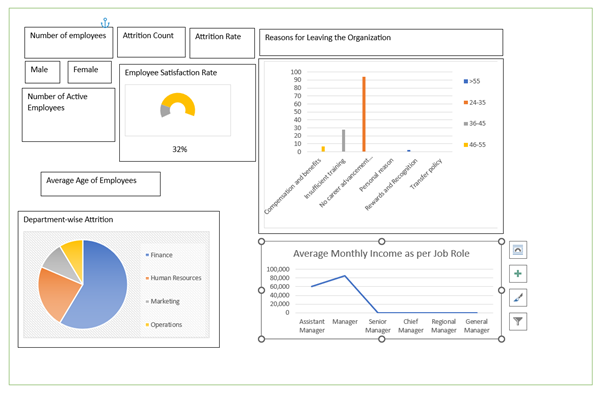The height and width of the screenshot is (394, 602).
Task: Click the anchor icon above employees box
Action: pos(105,23)
